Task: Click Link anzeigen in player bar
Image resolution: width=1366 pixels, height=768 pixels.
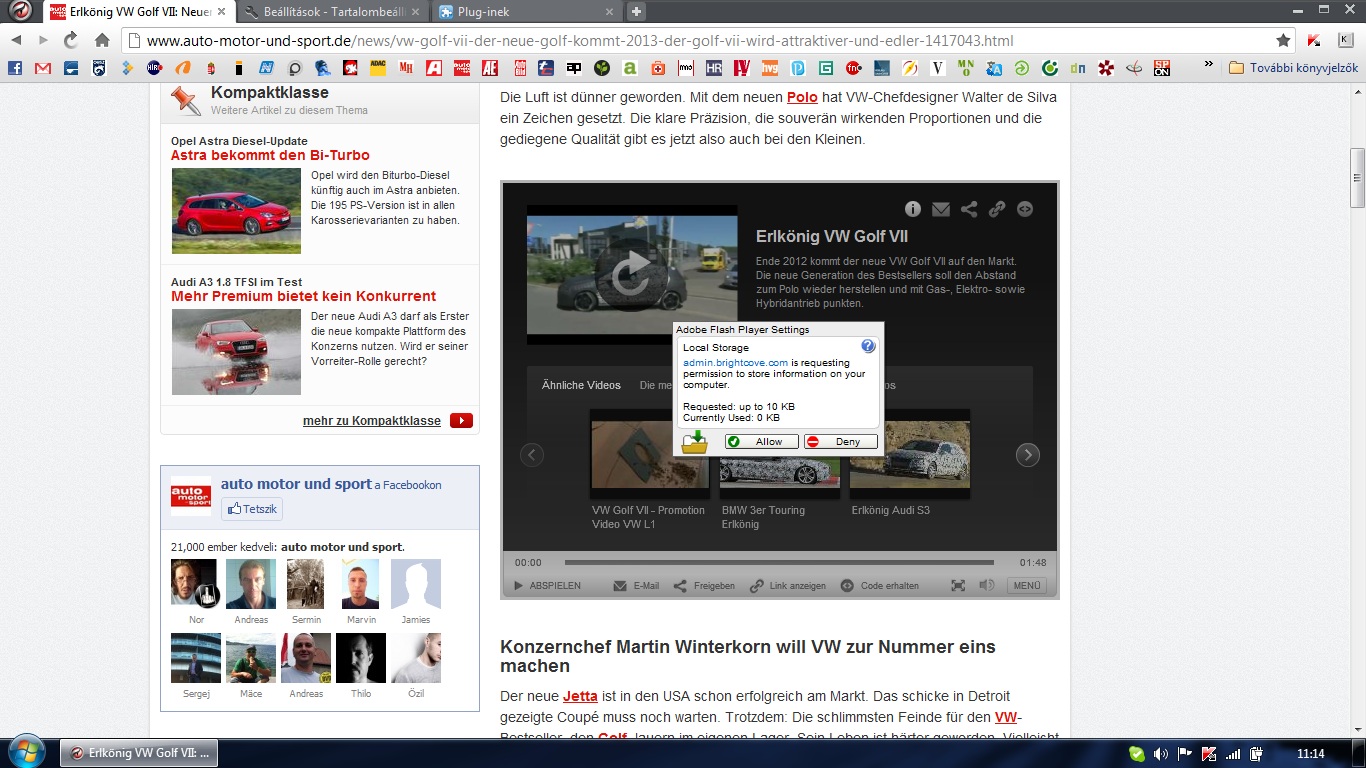Action: click(788, 586)
